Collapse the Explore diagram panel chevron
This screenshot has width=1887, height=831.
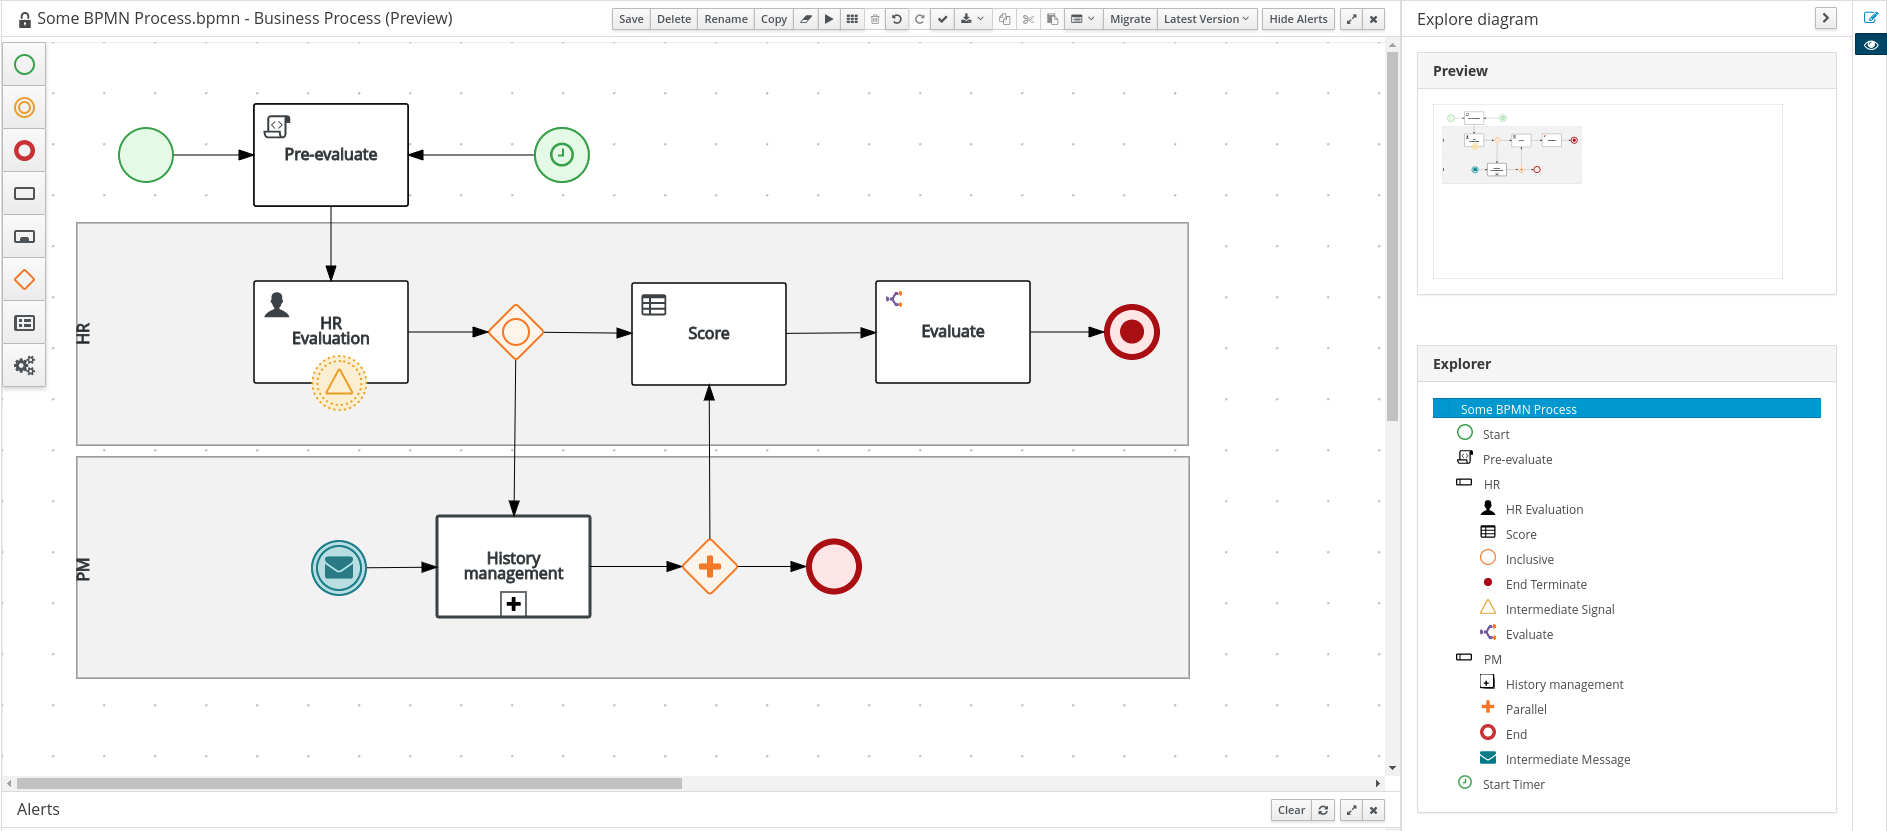click(x=1825, y=18)
